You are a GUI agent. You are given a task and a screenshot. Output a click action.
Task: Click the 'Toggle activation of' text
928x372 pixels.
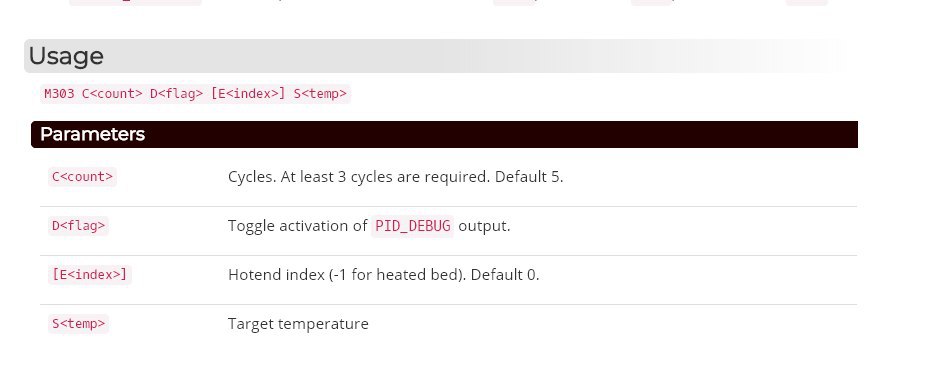(x=298, y=226)
